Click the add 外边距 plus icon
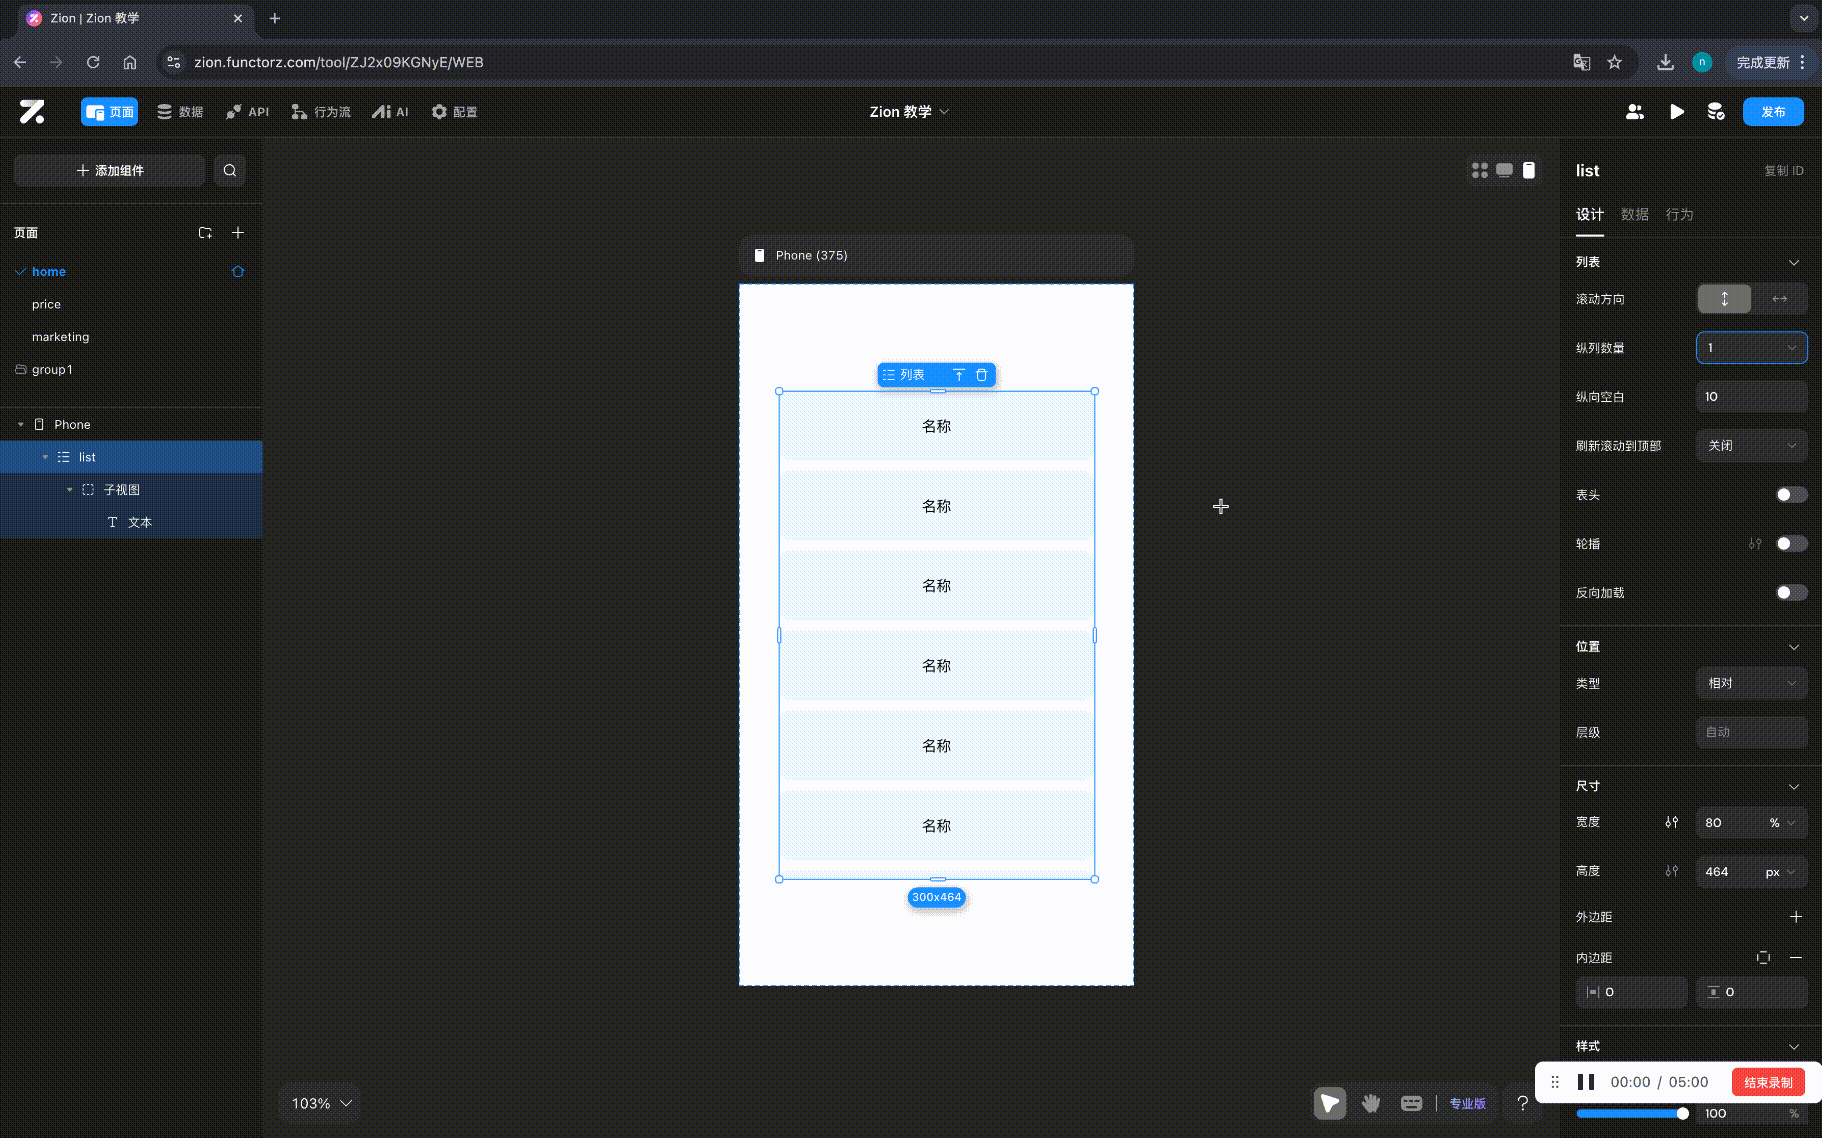This screenshot has height=1138, width=1822. tap(1795, 916)
